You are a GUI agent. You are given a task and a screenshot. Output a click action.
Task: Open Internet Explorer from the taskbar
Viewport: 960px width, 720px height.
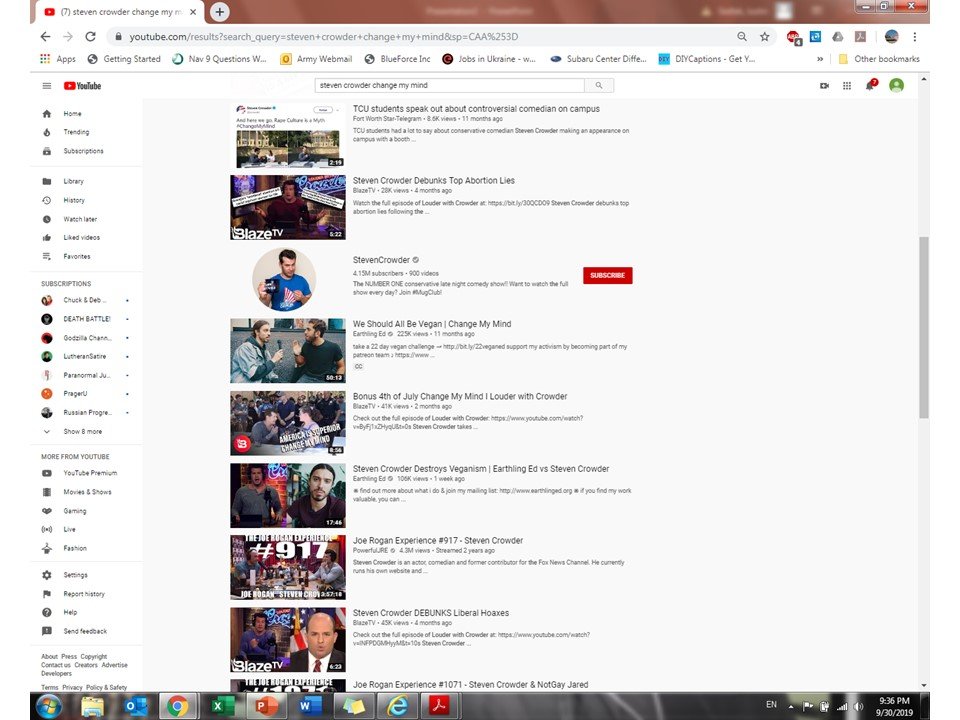click(x=396, y=707)
